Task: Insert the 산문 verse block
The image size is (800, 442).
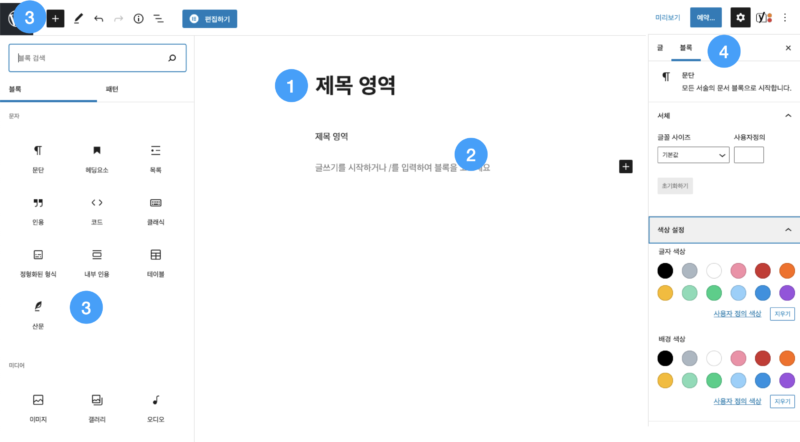Action: pyautogui.click(x=38, y=315)
